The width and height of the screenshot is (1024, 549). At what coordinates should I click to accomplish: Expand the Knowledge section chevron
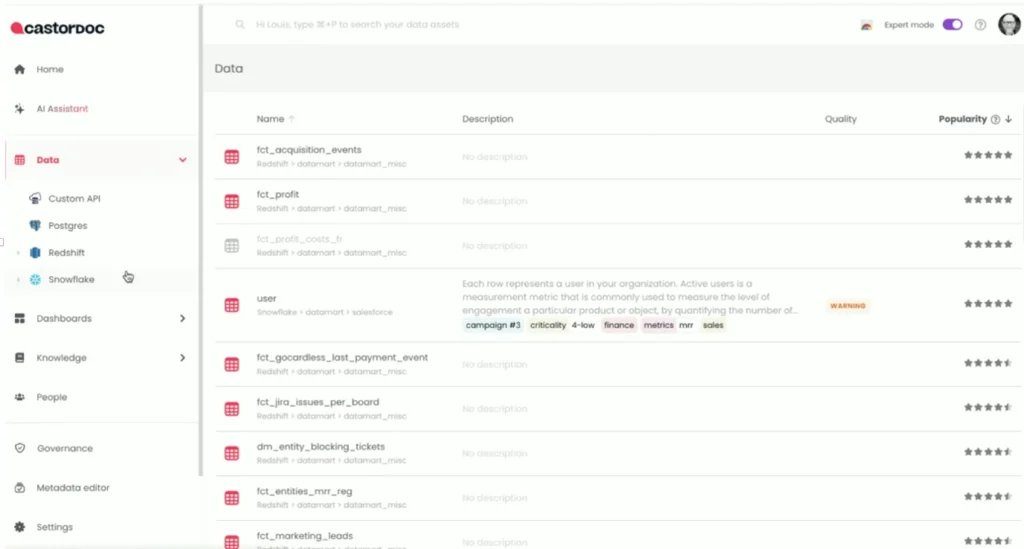[x=183, y=358]
